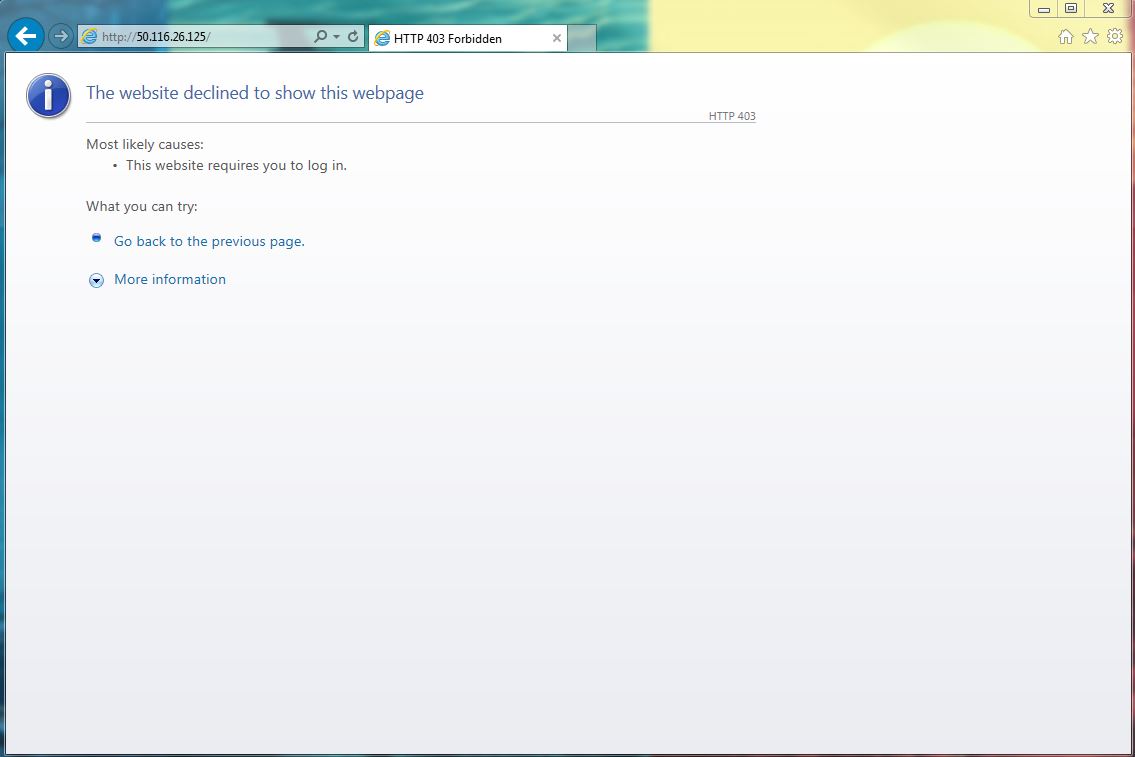The width and height of the screenshot is (1135, 757).
Task: Click the Internet Explorer page icon in address bar
Action: click(89, 36)
